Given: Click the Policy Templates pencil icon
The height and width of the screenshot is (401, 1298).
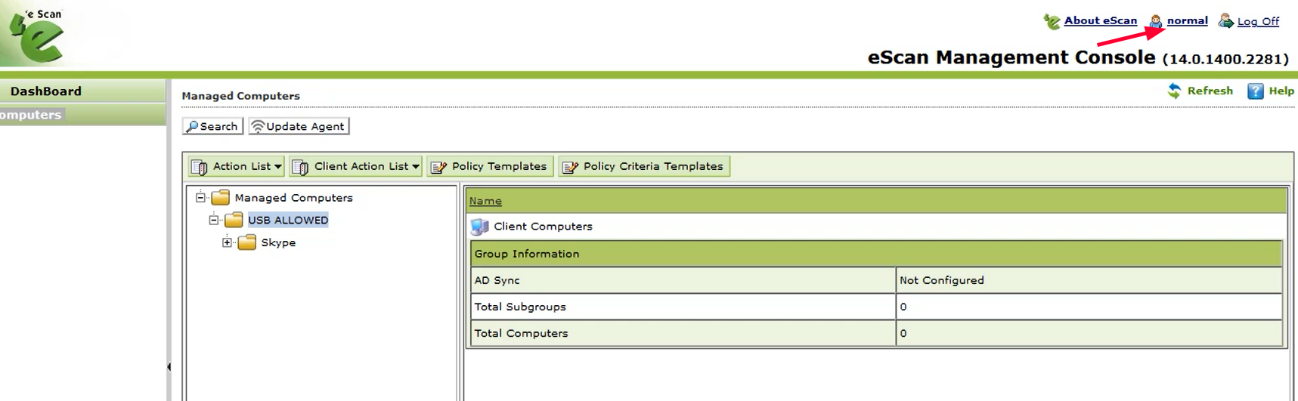Looking at the screenshot, I should click(x=439, y=167).
